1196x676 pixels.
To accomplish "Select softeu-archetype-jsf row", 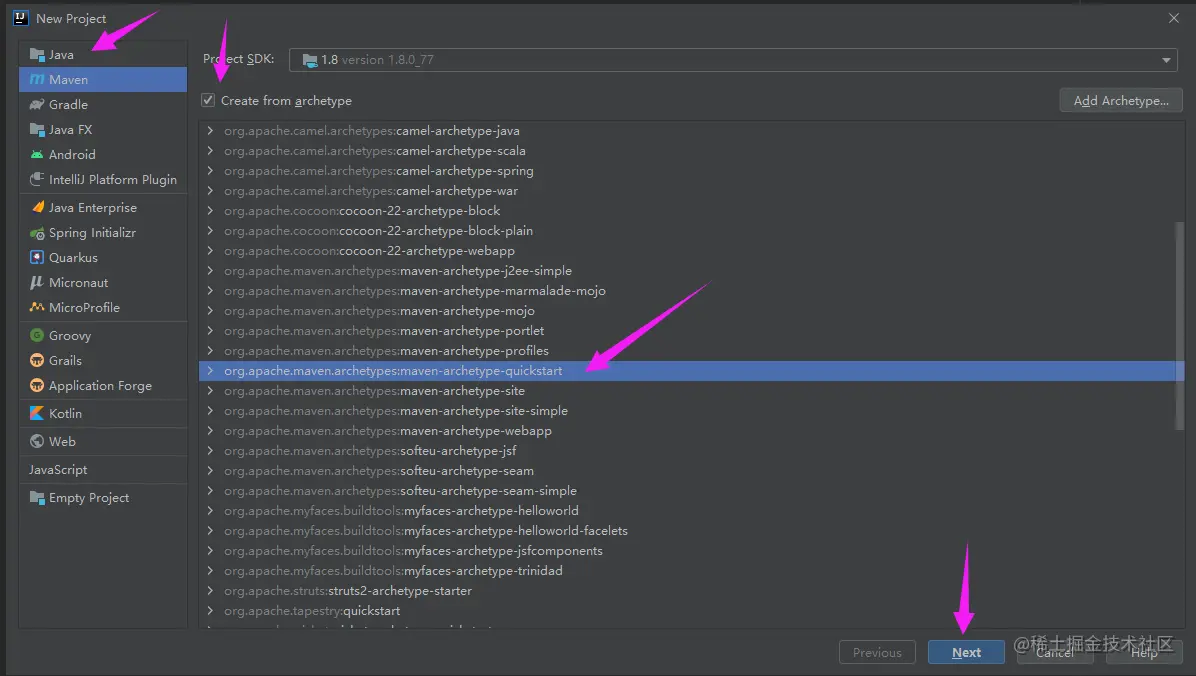I will point(691,451).
